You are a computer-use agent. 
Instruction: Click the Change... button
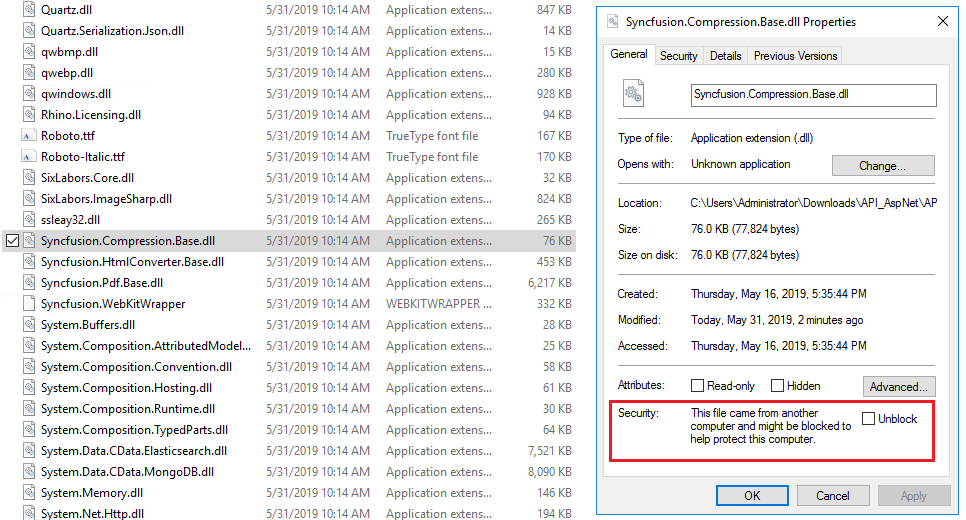pos(883,166)
